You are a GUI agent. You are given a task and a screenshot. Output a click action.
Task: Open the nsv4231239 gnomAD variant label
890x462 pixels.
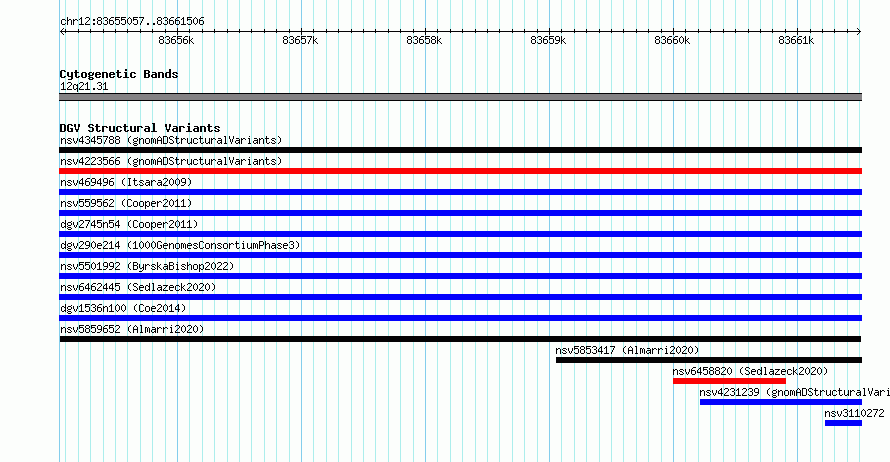pos(794,392)
